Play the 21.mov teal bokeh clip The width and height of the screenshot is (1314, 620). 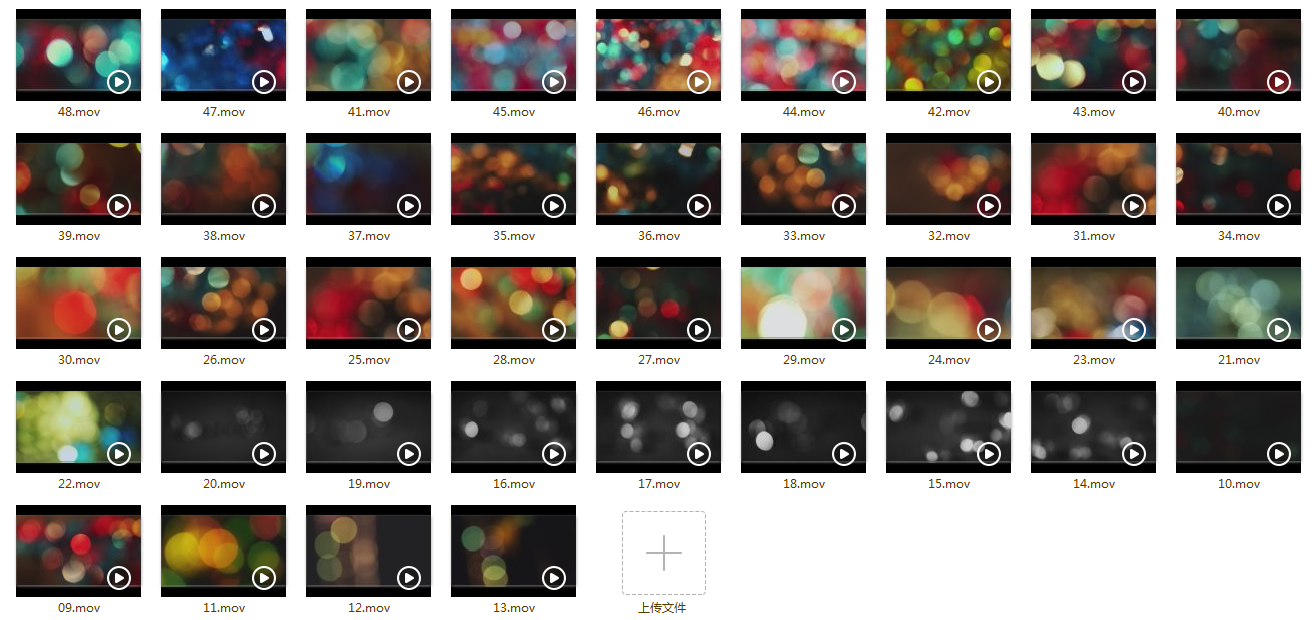pyautogui.click(x=1279, y=330)
